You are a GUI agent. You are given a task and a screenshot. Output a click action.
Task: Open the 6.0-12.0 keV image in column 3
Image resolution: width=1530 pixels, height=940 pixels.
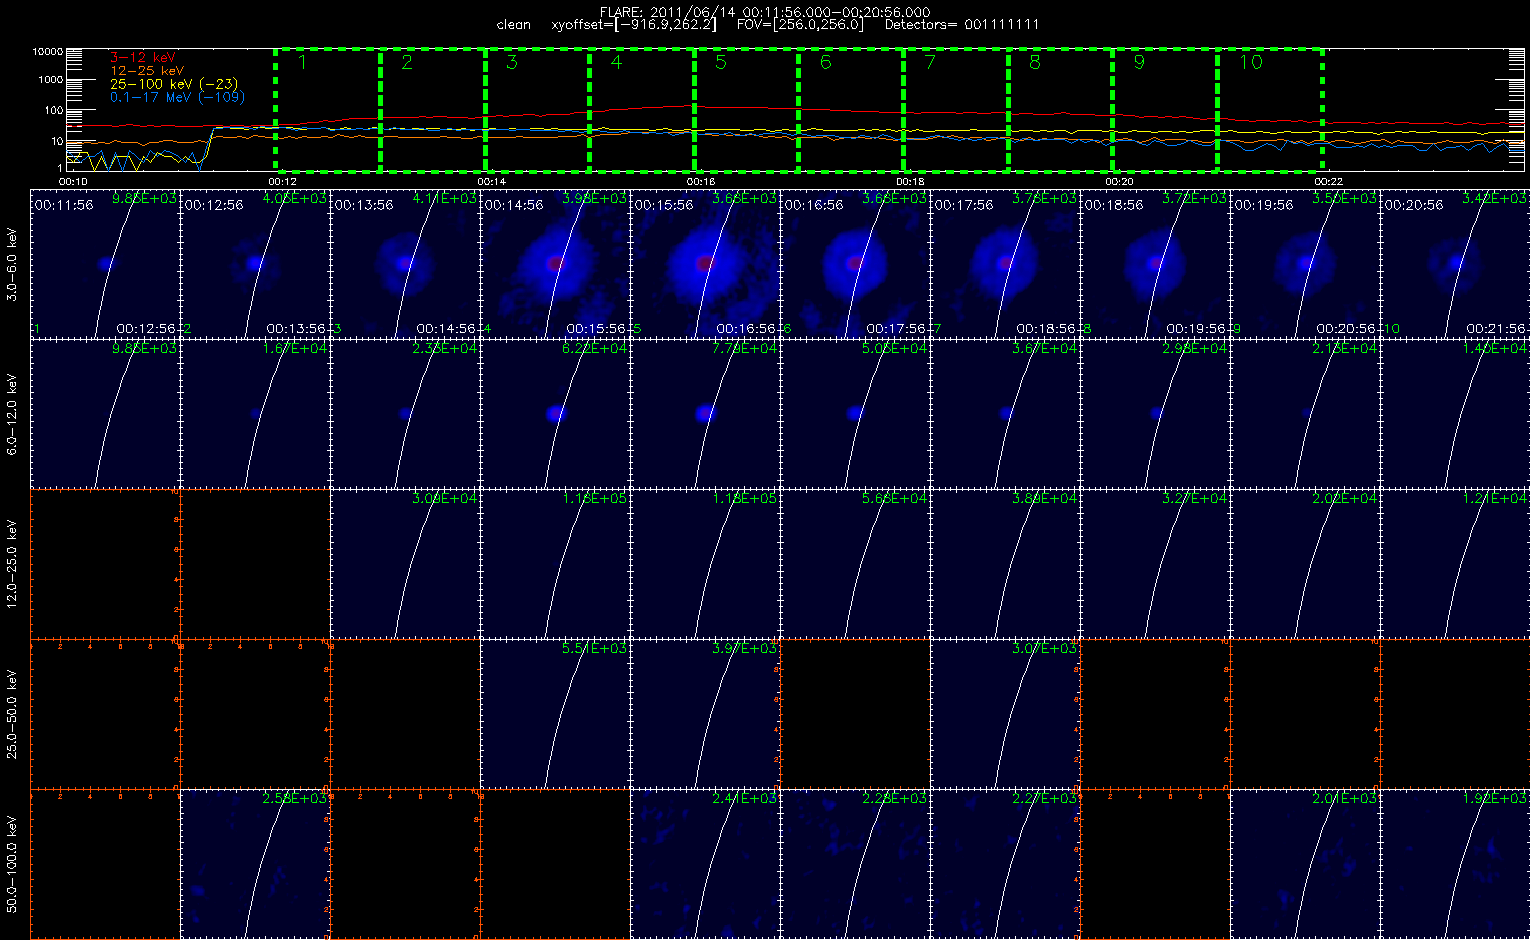[x=405, y=413]
